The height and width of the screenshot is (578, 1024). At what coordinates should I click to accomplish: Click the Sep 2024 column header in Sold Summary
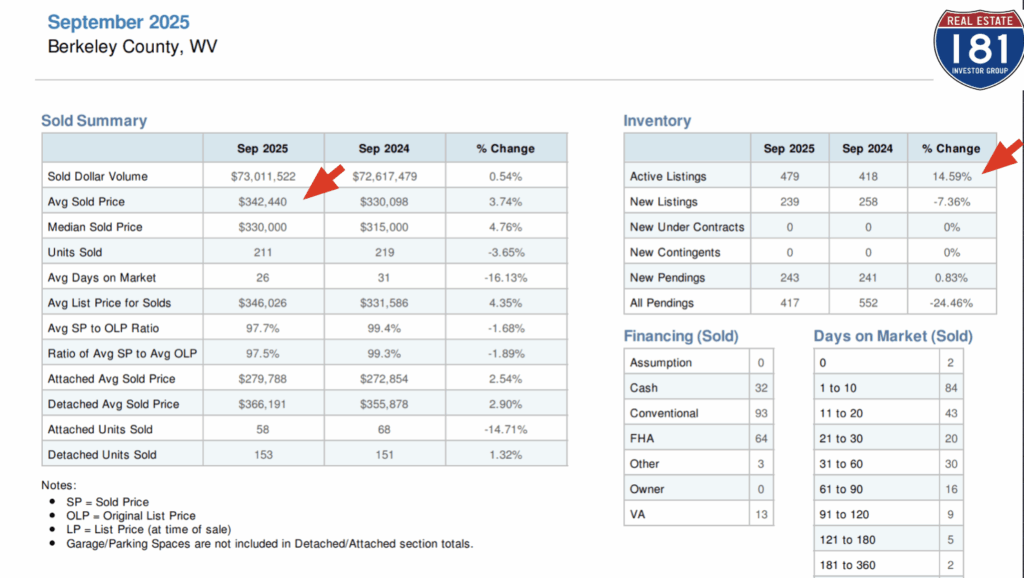[384, 148]
